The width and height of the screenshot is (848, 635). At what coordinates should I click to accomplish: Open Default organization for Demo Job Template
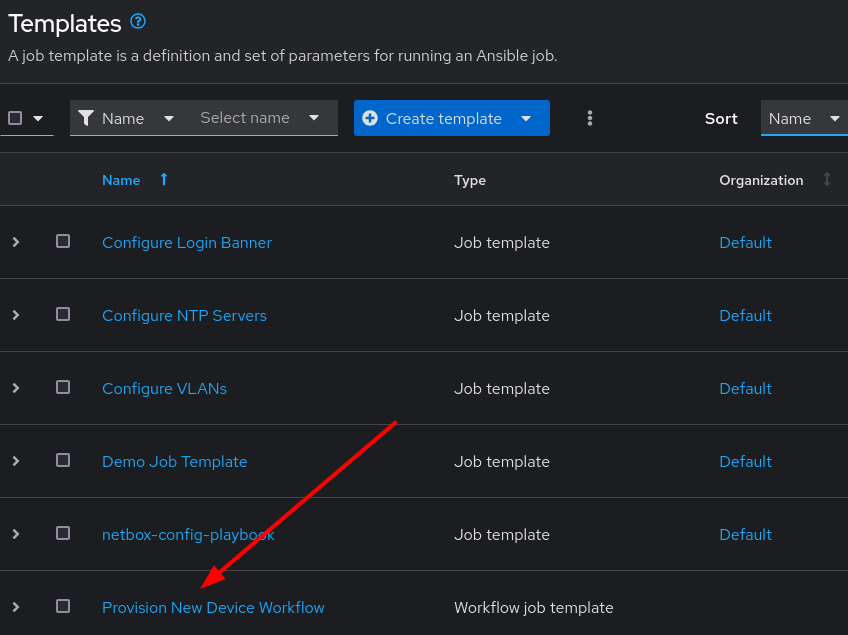(745, 462)
